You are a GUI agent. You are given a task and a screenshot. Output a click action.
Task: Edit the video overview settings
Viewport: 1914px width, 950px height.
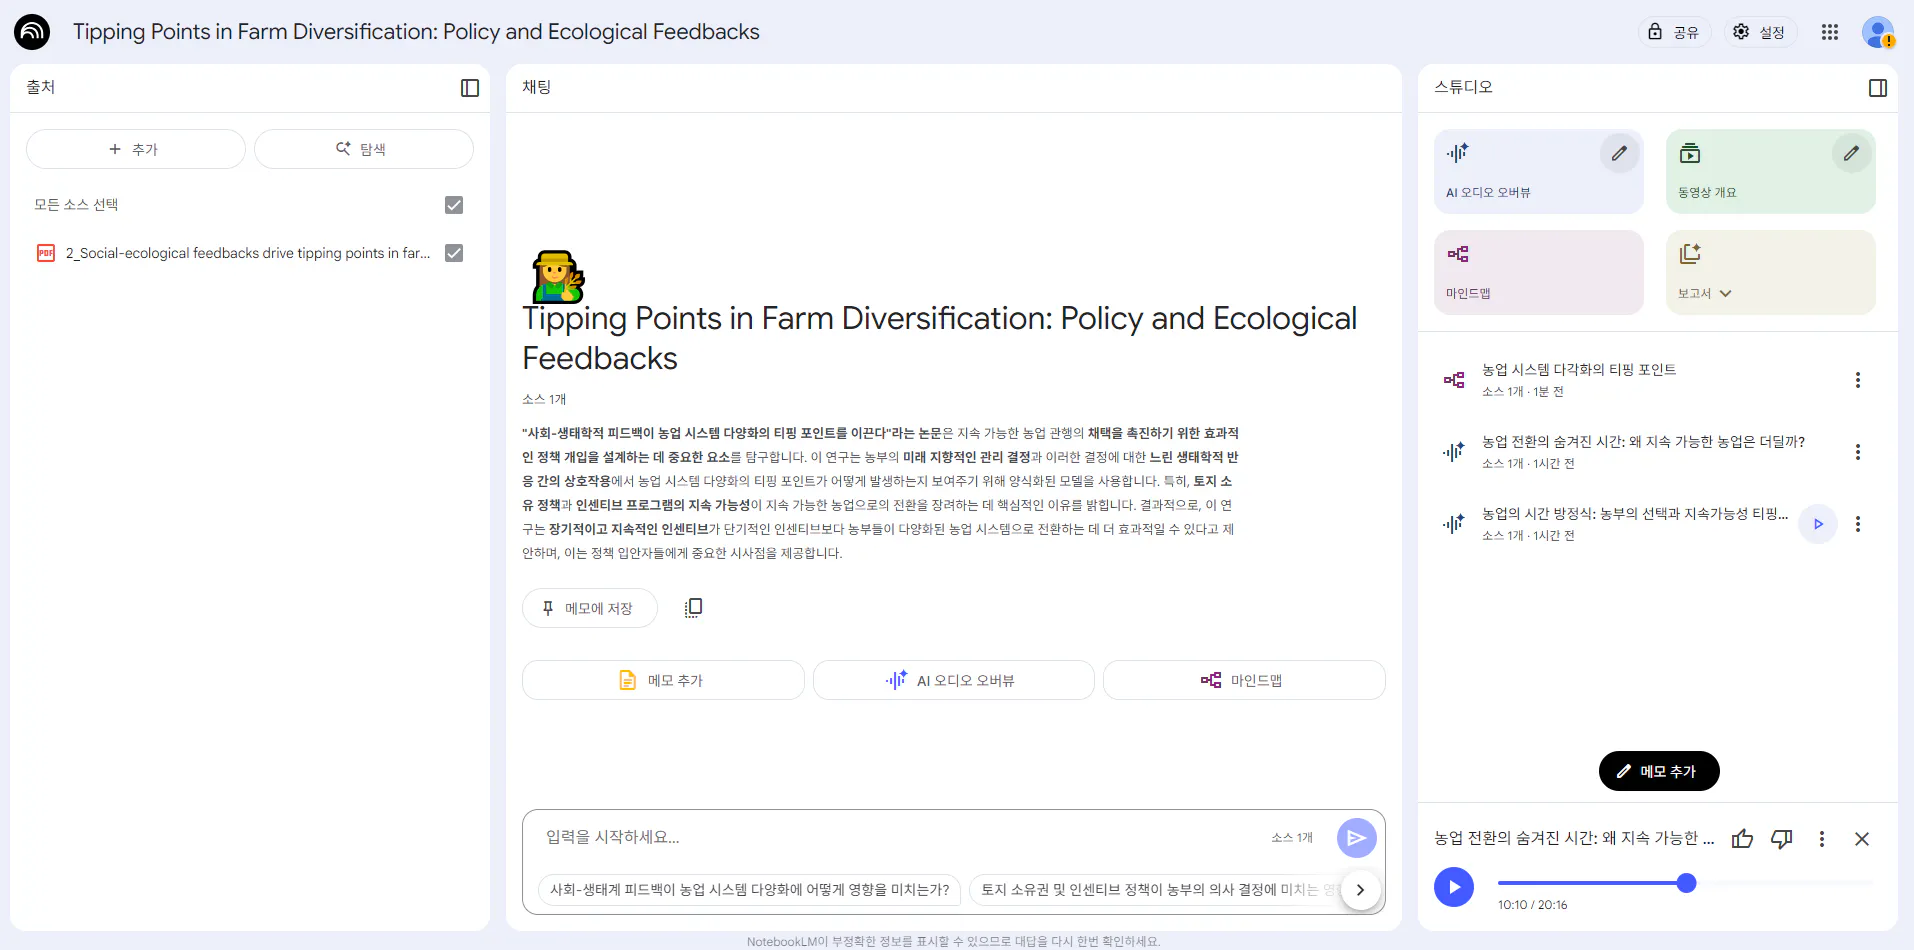point(1851,154)
